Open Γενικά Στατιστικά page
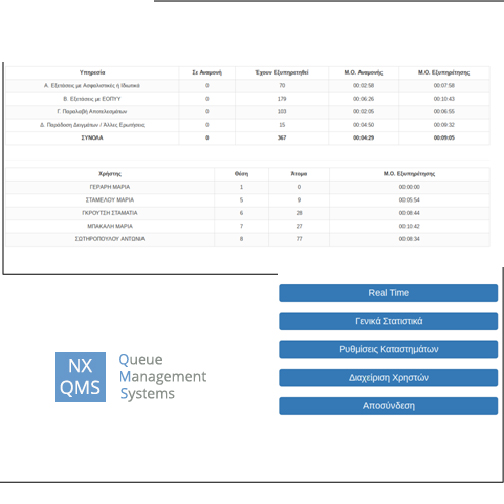The height and width of the screenshot is (504, 504). (389, 321)
